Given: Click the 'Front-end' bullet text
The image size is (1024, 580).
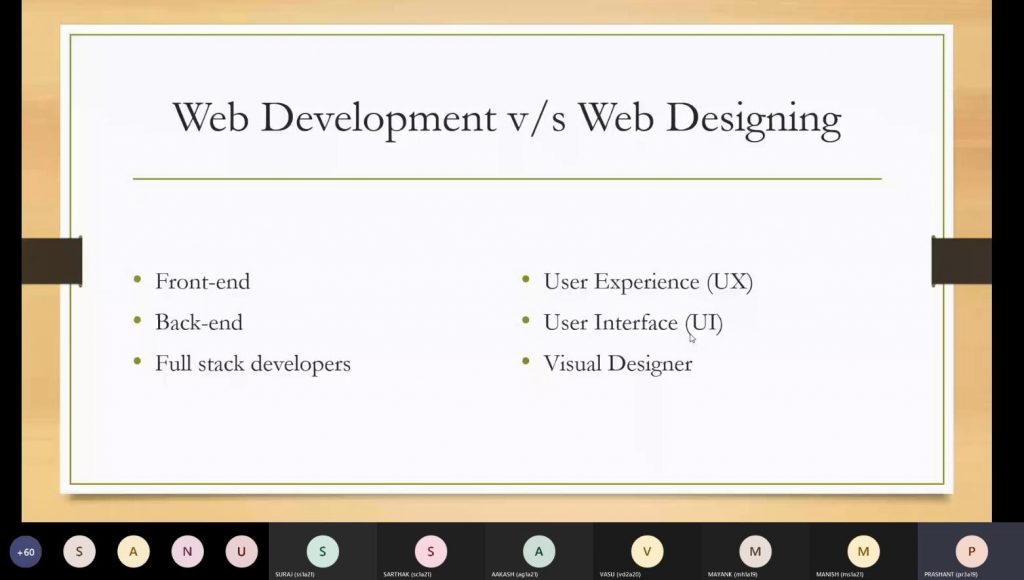Looking at the screenshot, I should tap(202, 282).
